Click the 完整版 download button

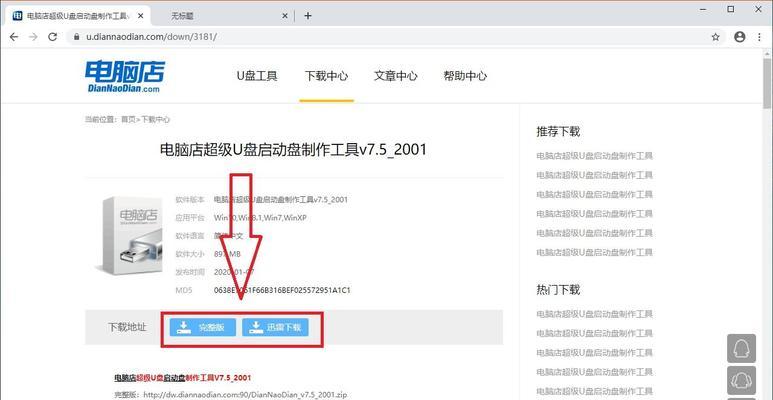pyautogui.click(x=203, y=327)
